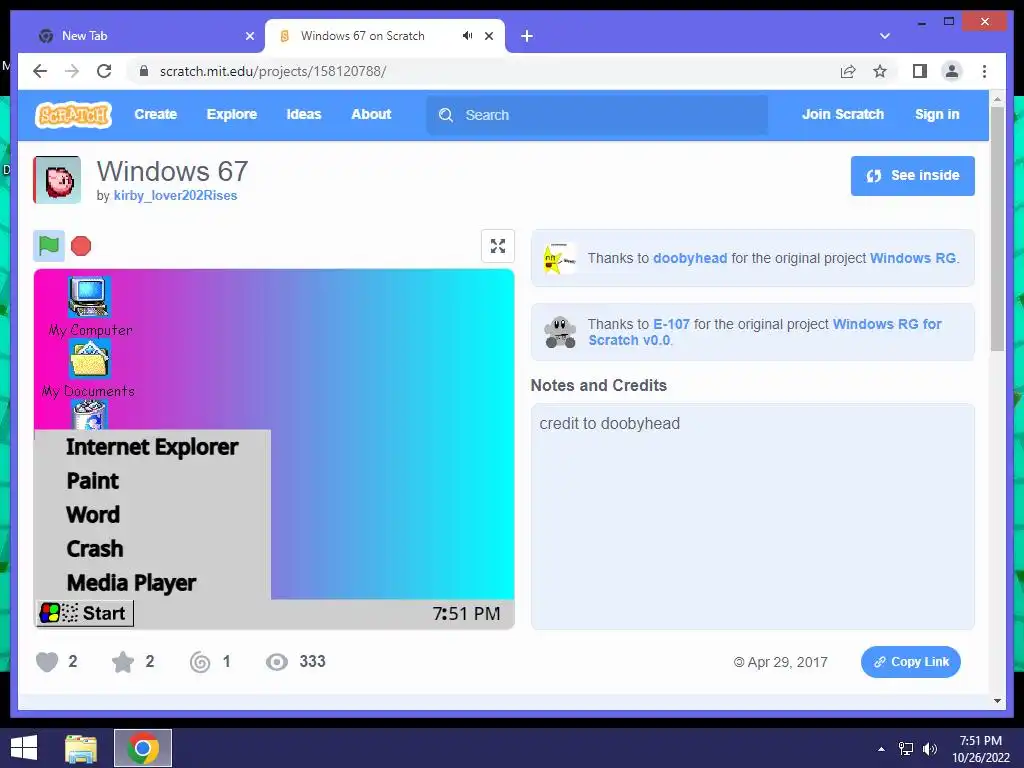Open File Explorer from the taskbar

point(81,748)
